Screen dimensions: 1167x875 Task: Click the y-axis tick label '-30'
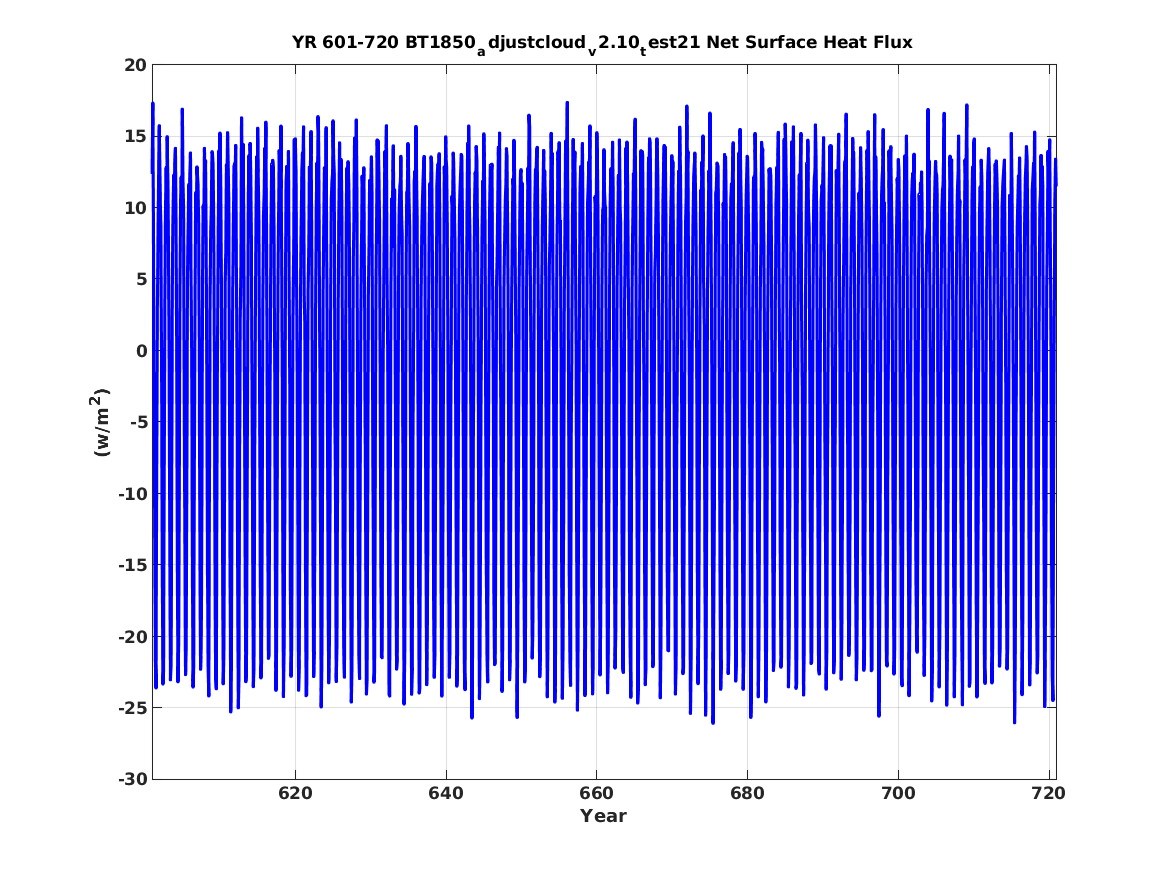[x=132, y=780]
